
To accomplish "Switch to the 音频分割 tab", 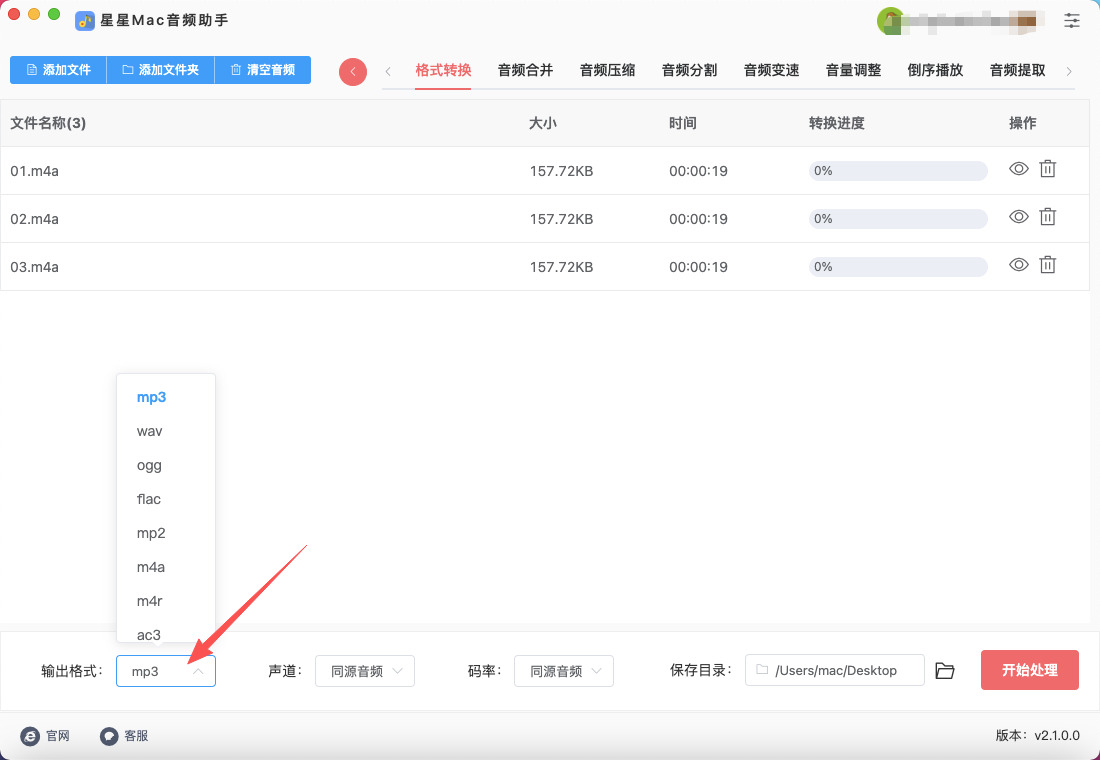I will [x=690, y=70].
